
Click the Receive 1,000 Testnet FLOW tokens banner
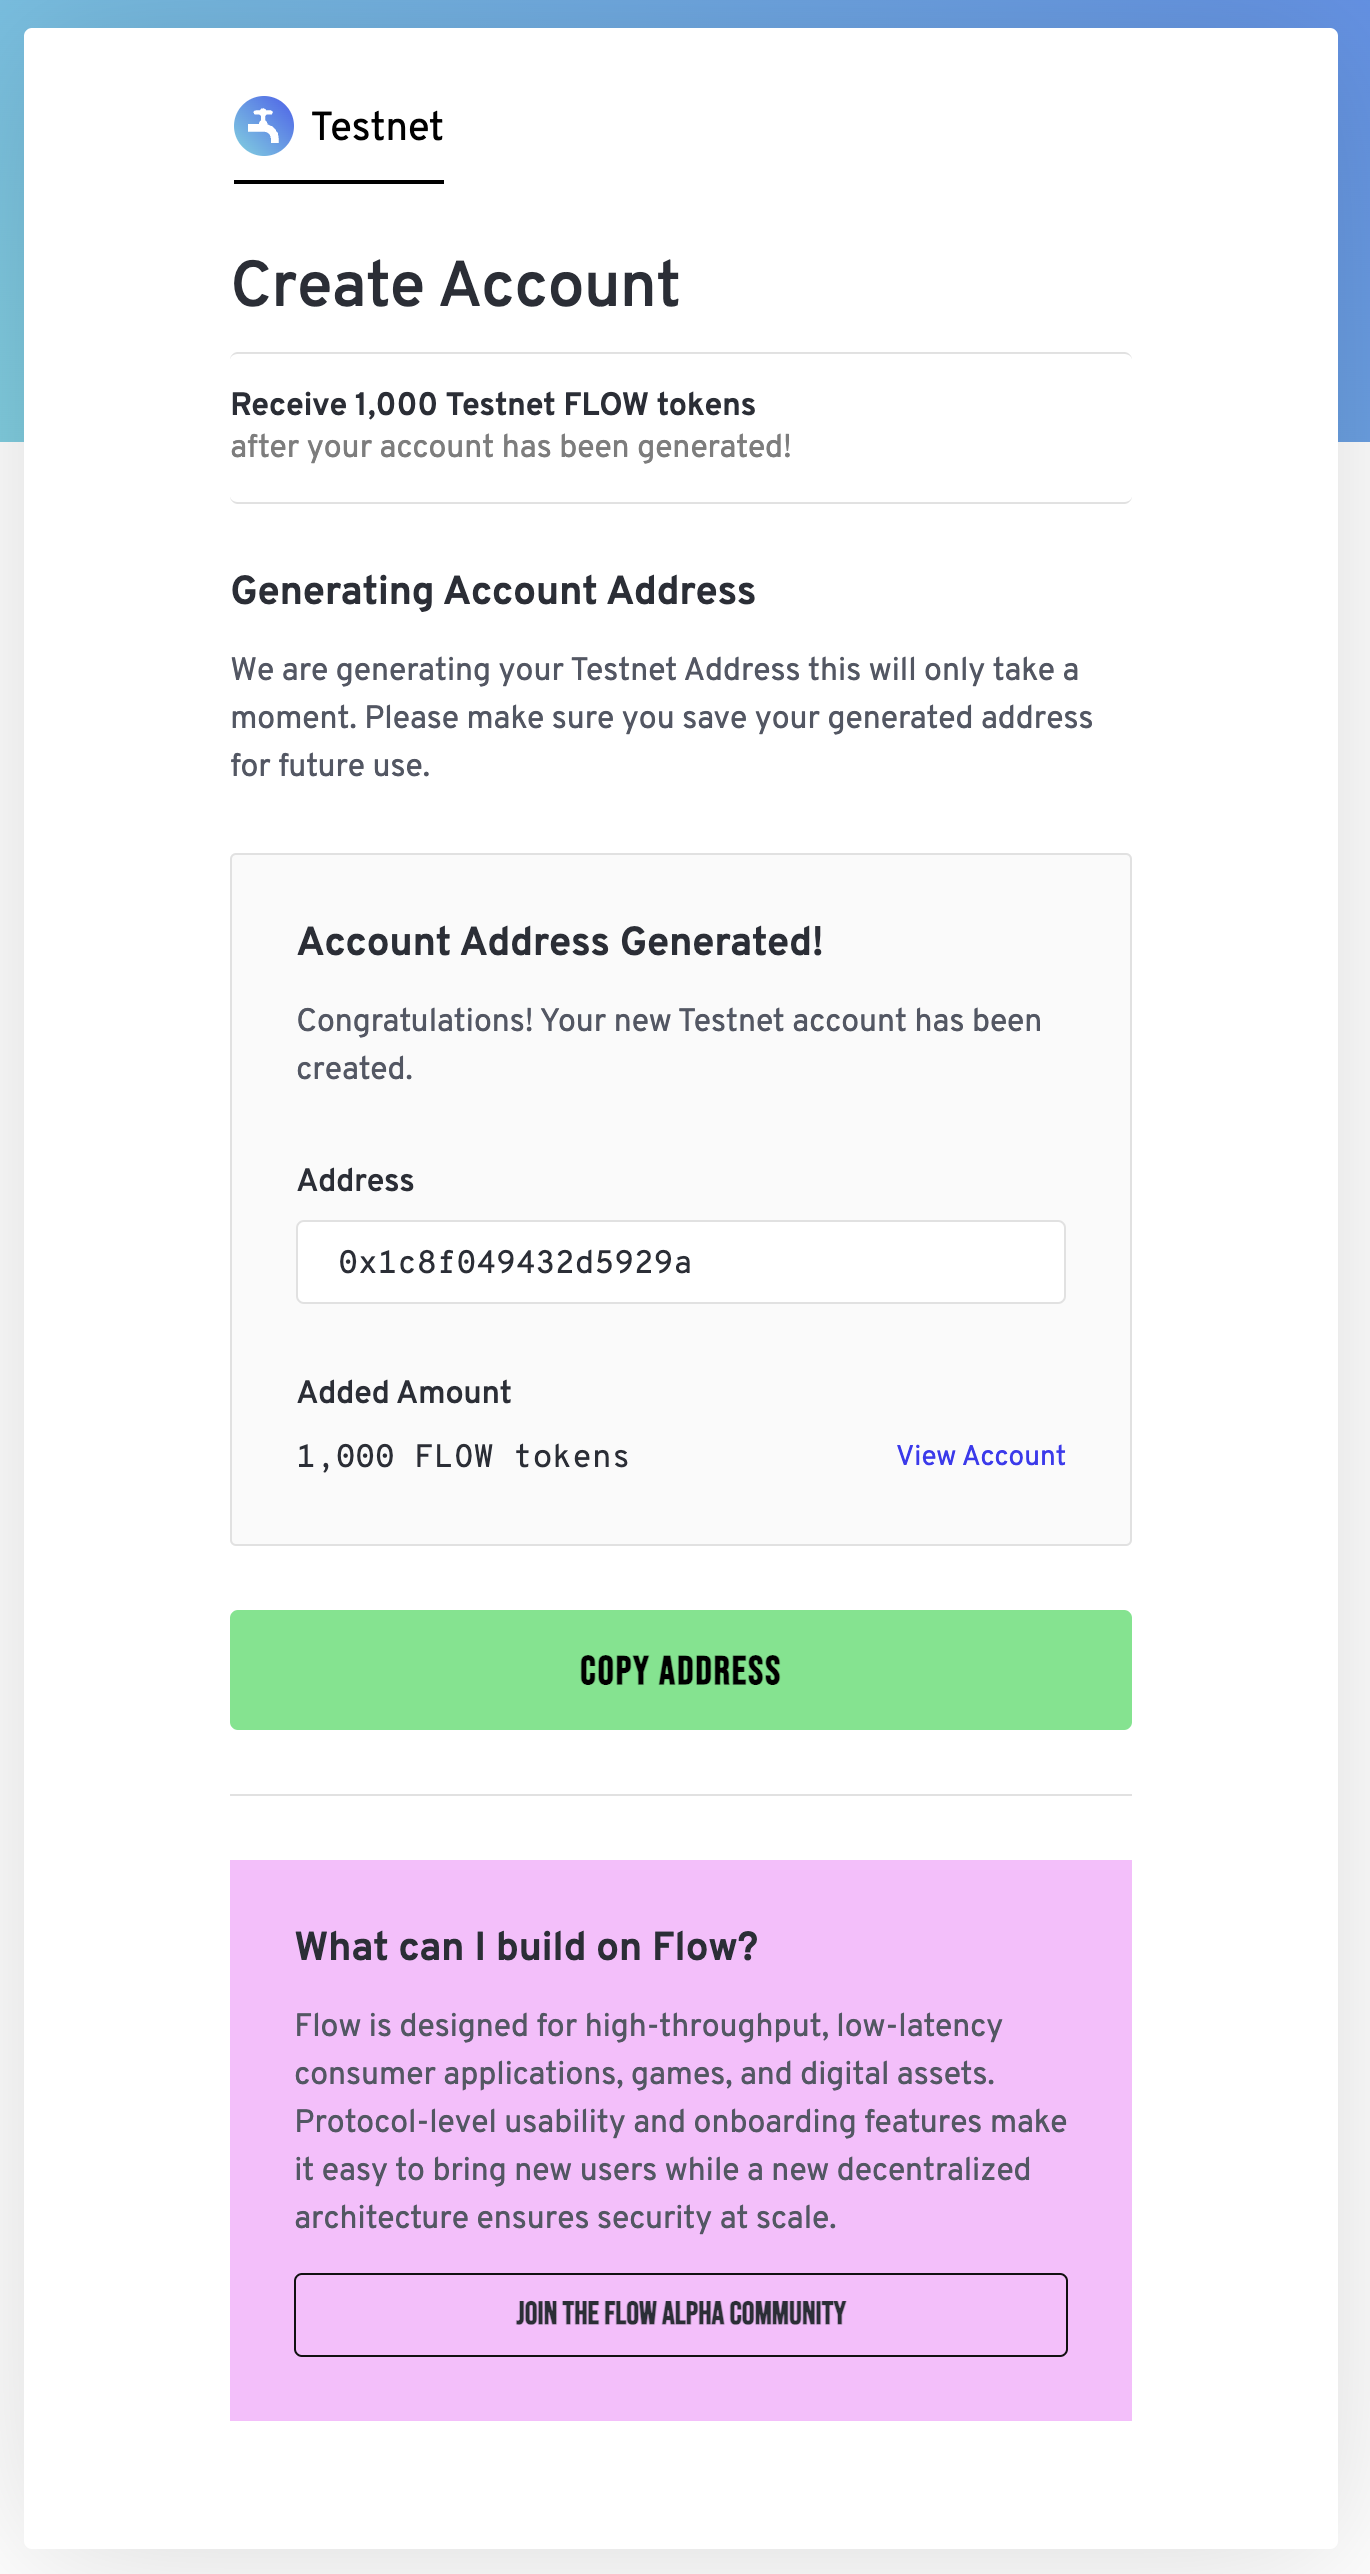pyautogui.click(x=493, y=404)
